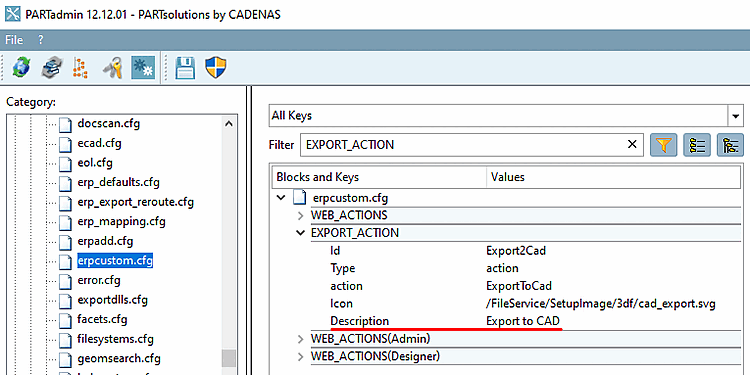Expand the WEB_ACTIONS(Designer) block
Image resolution: width=750 pixels, height=375 pixels.
(300, 357)
